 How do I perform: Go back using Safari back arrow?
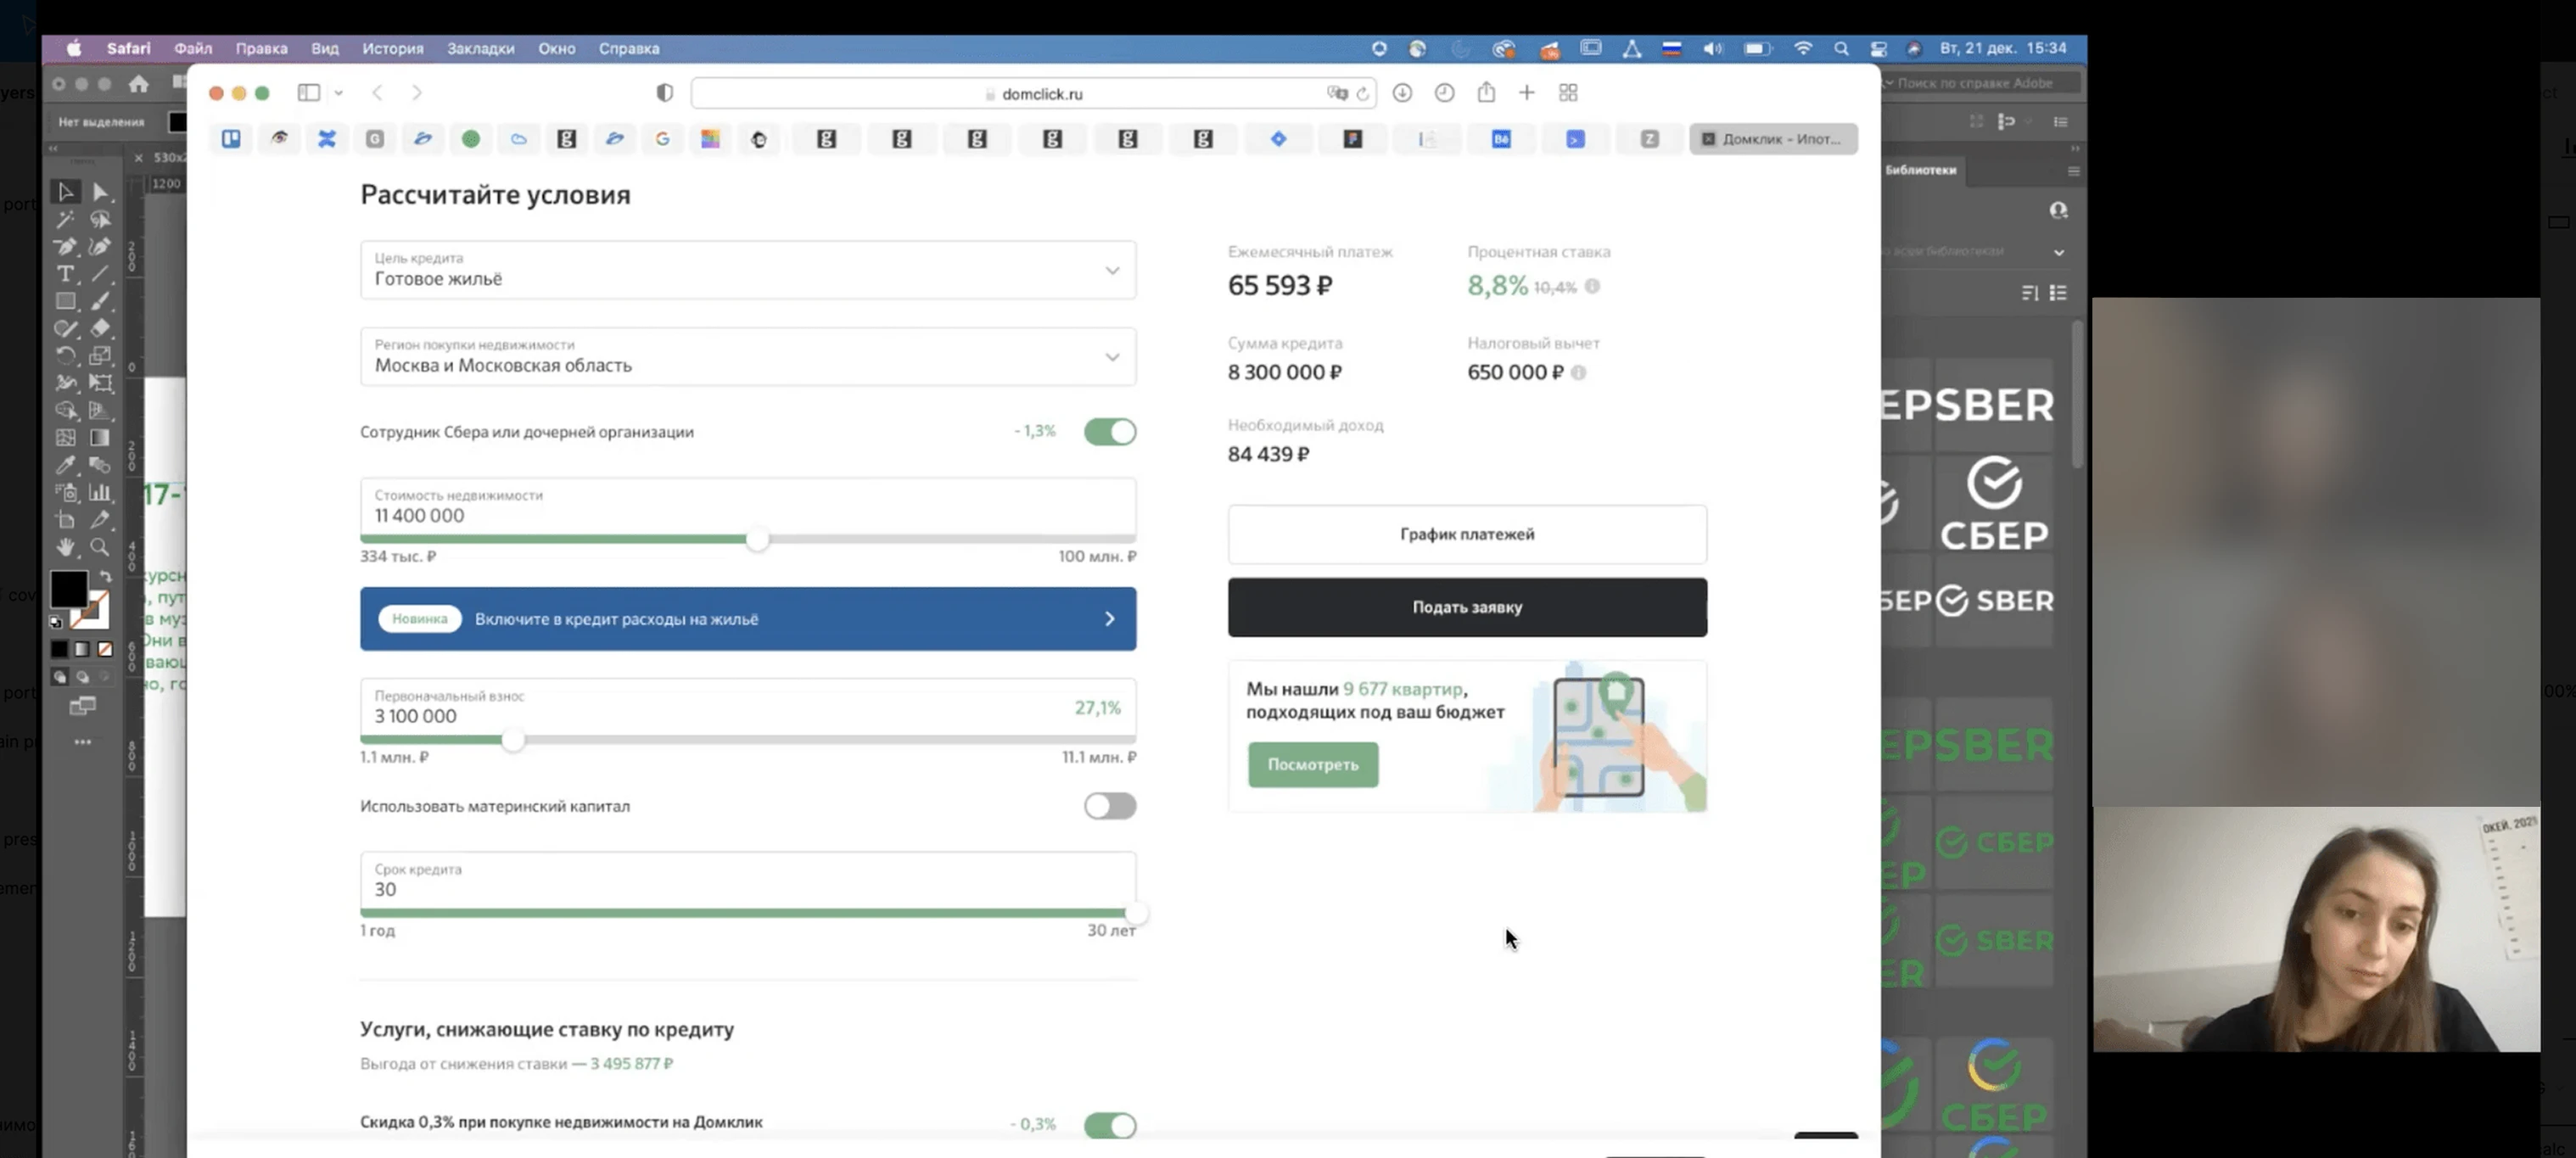[377, 93]
